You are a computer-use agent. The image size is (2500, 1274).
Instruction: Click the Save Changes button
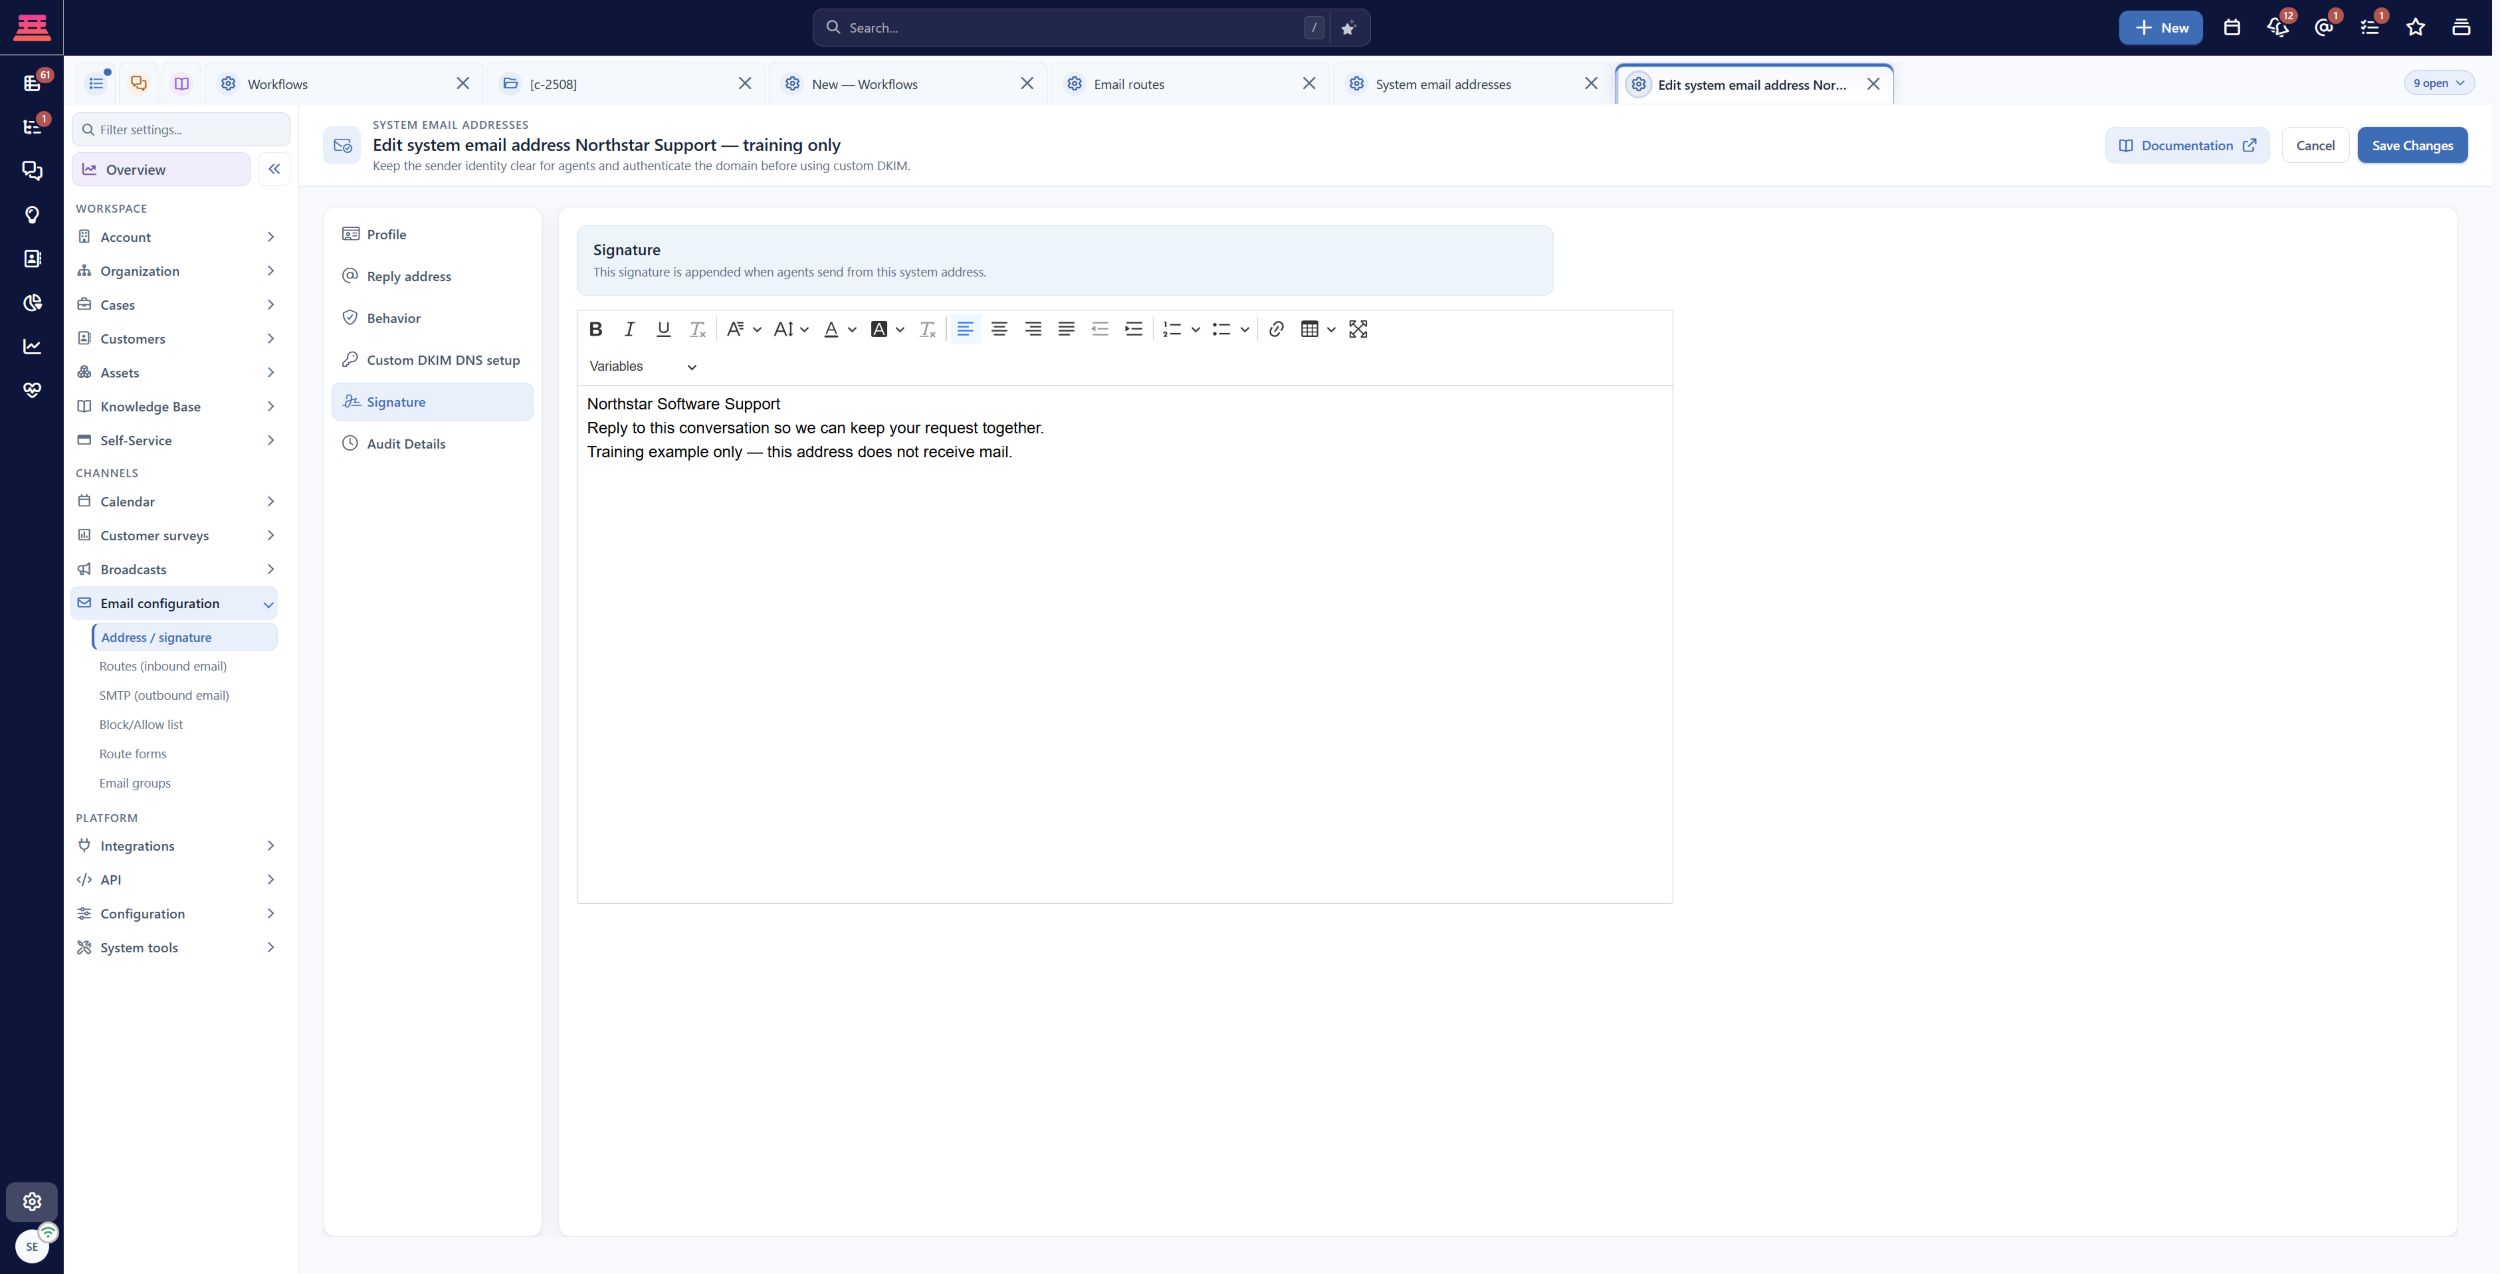pyautogui.click(x=2412, y=145)
